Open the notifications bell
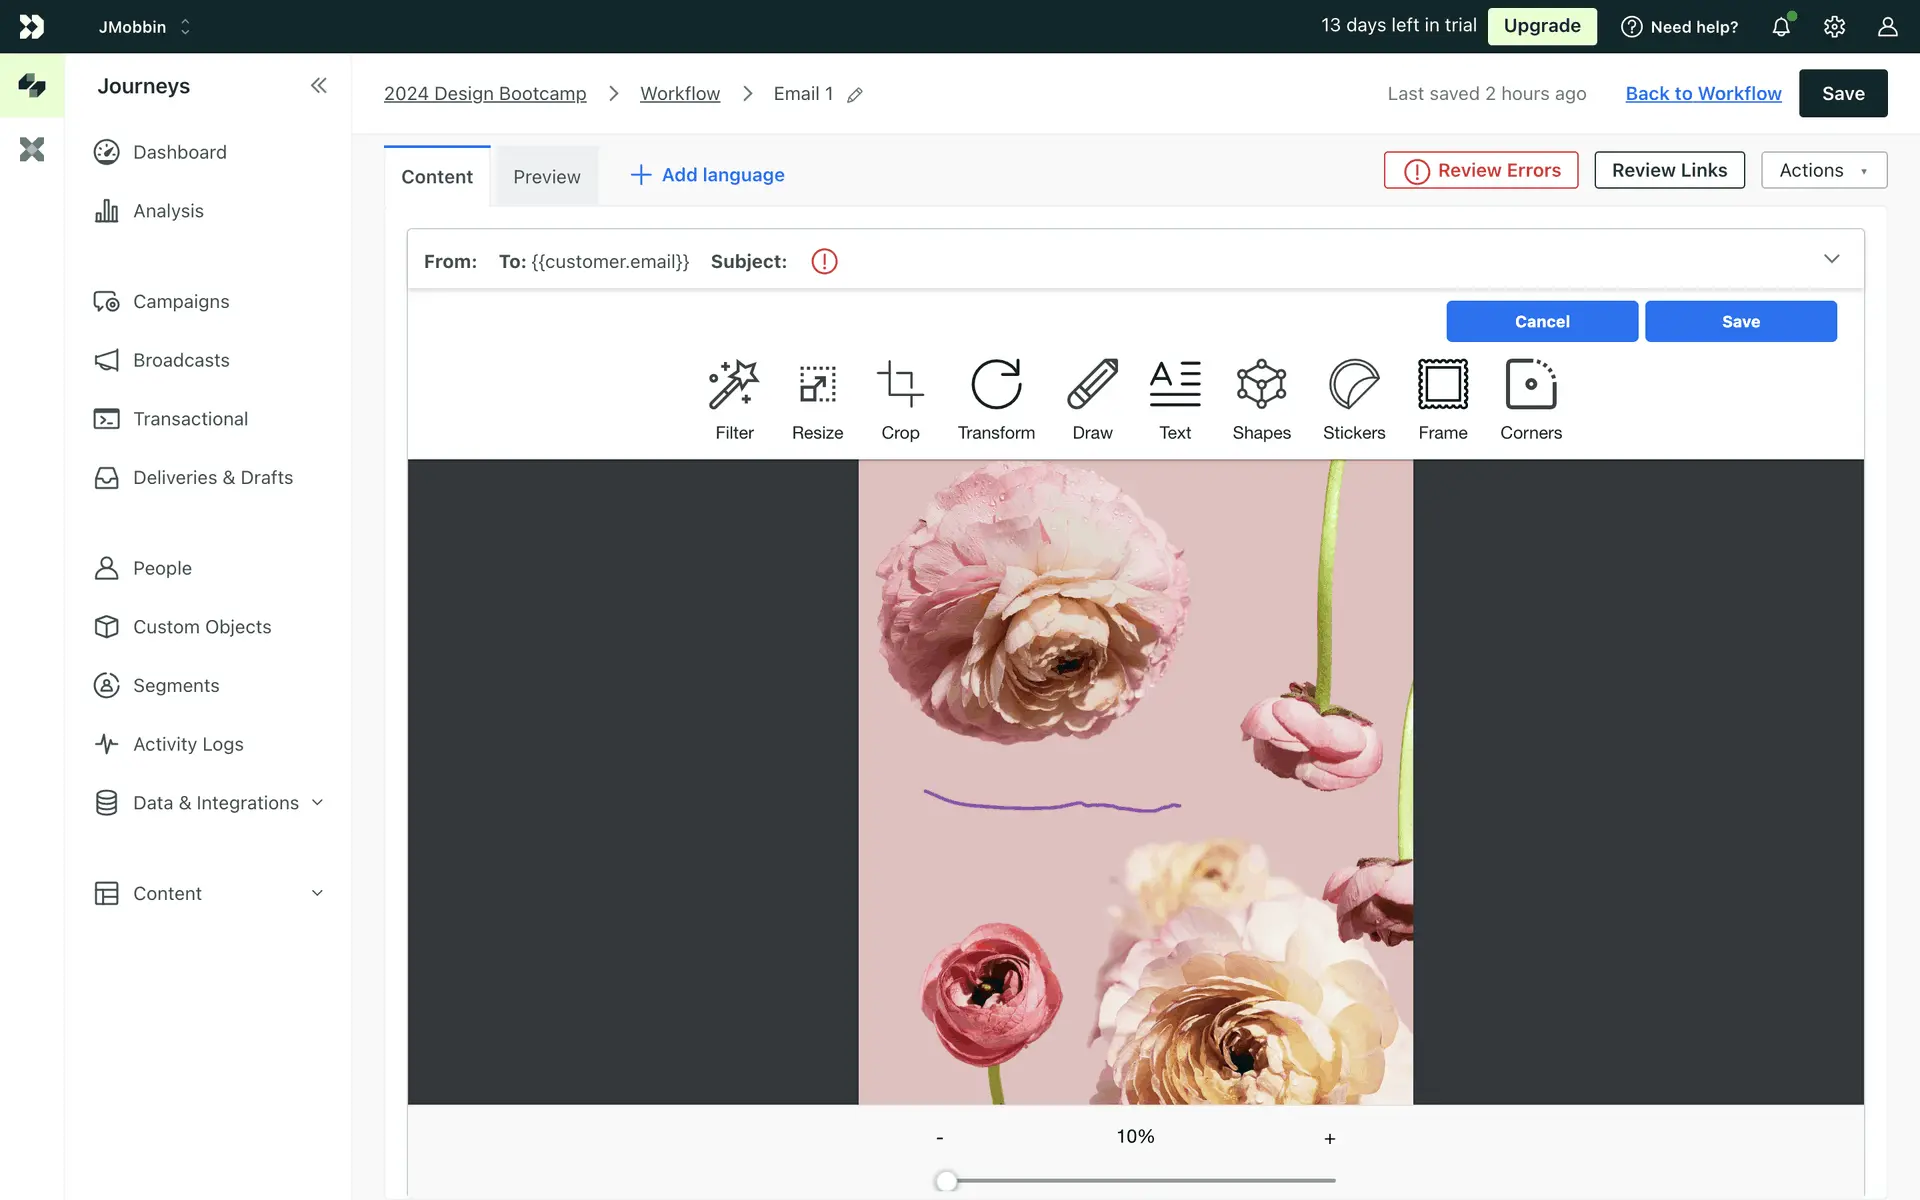The image size is (1920, 1200). (x=1781, y=27)
